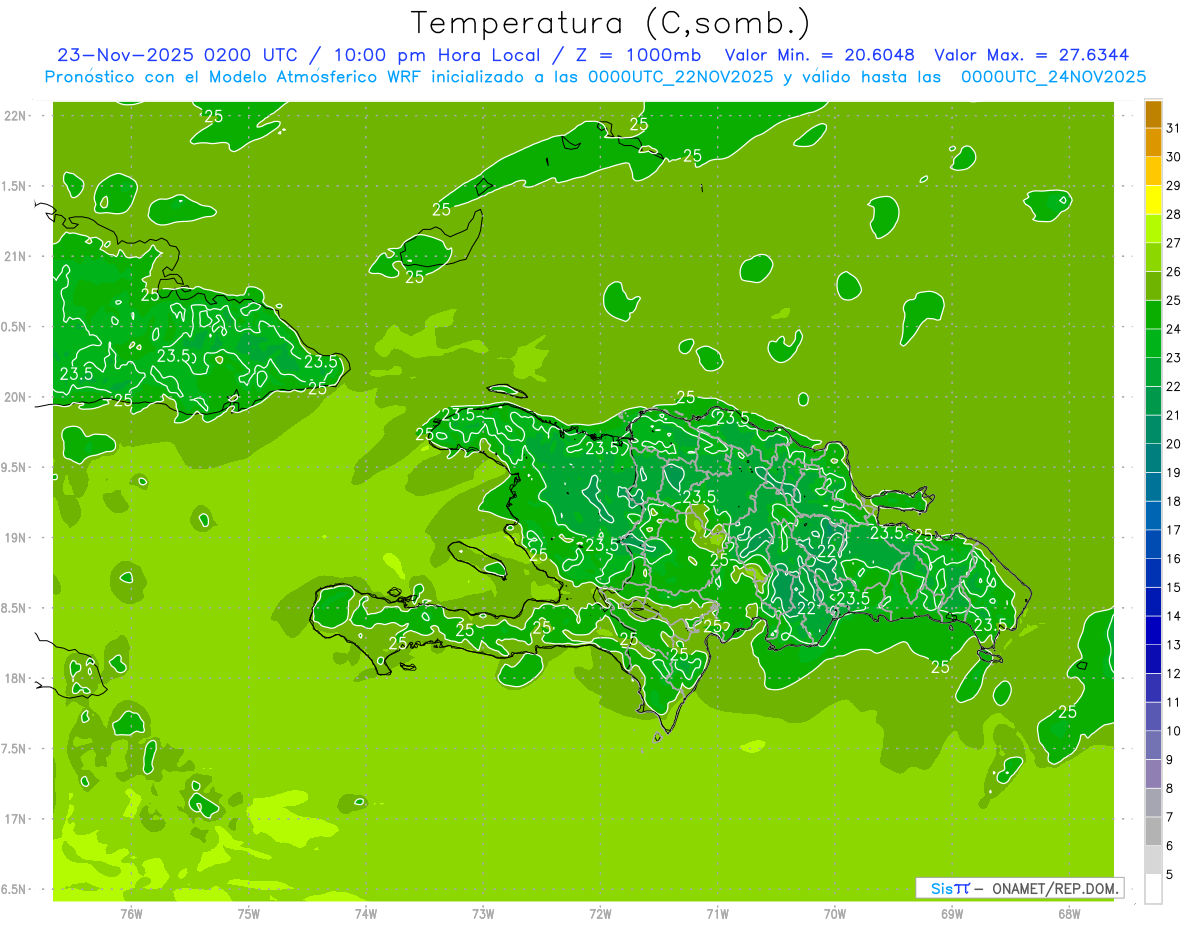Click the color scale value "9"

1170,760
